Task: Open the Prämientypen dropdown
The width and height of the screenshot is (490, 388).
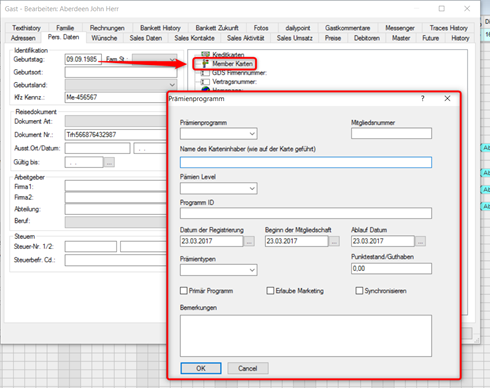Action: (x=219, y=270)
